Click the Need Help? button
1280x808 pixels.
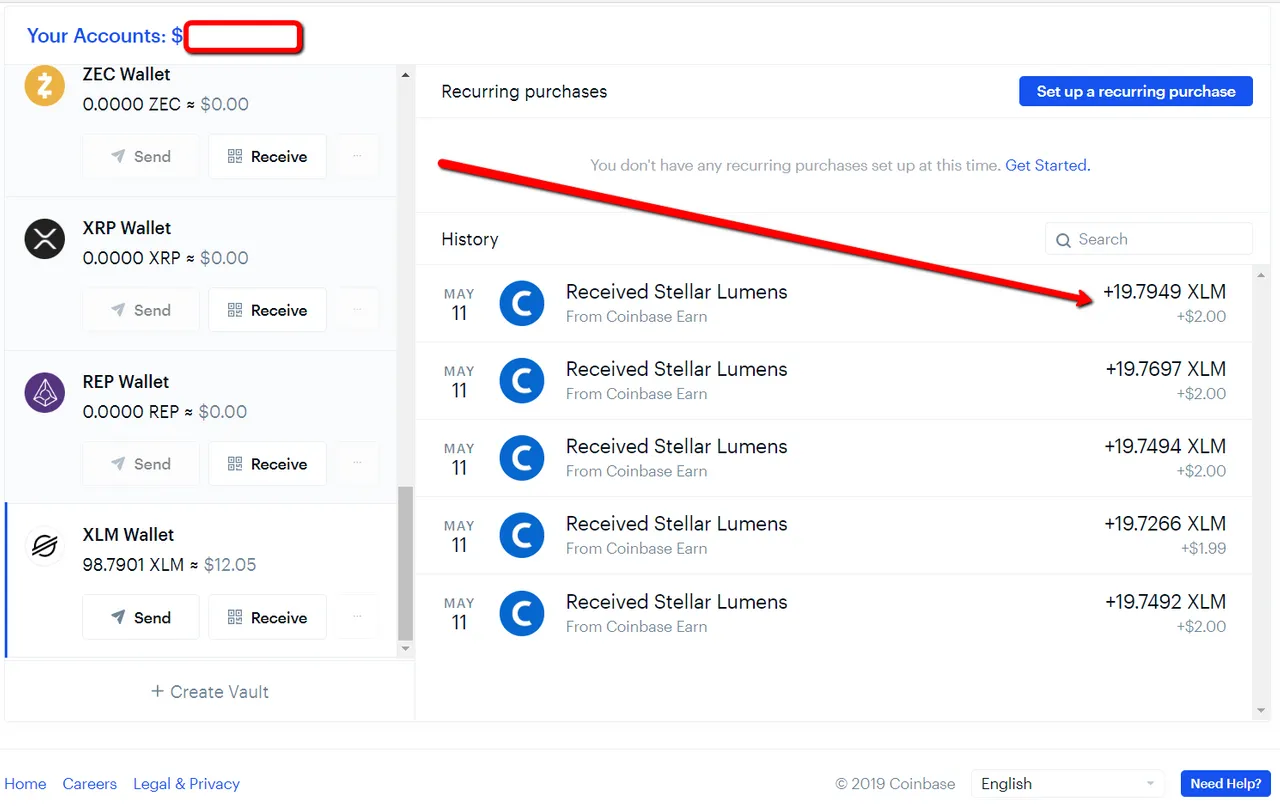(1226, 783)
